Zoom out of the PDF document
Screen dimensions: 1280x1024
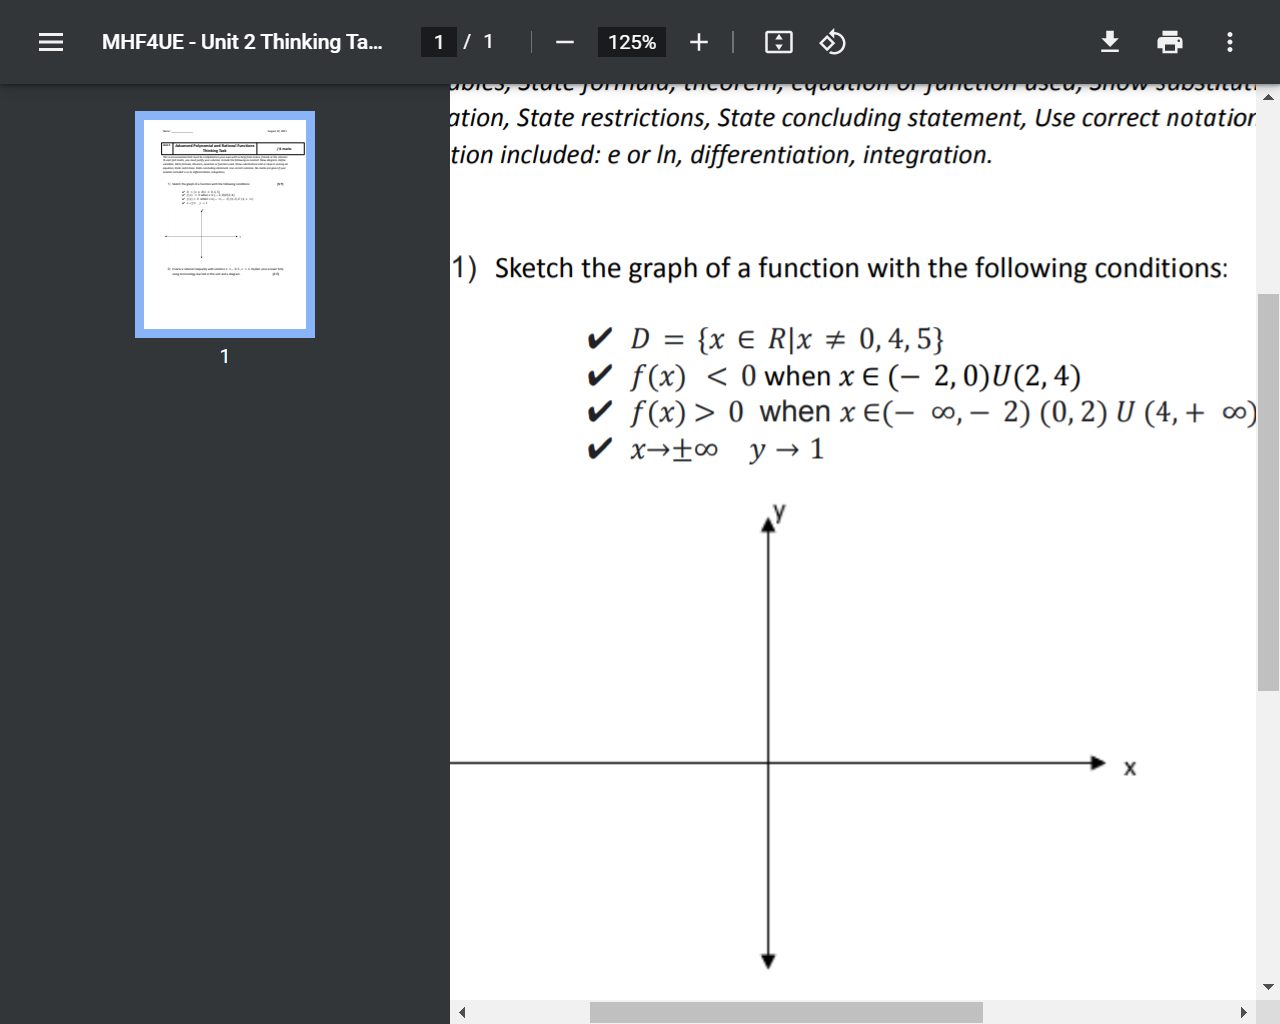tap(564, 42)
